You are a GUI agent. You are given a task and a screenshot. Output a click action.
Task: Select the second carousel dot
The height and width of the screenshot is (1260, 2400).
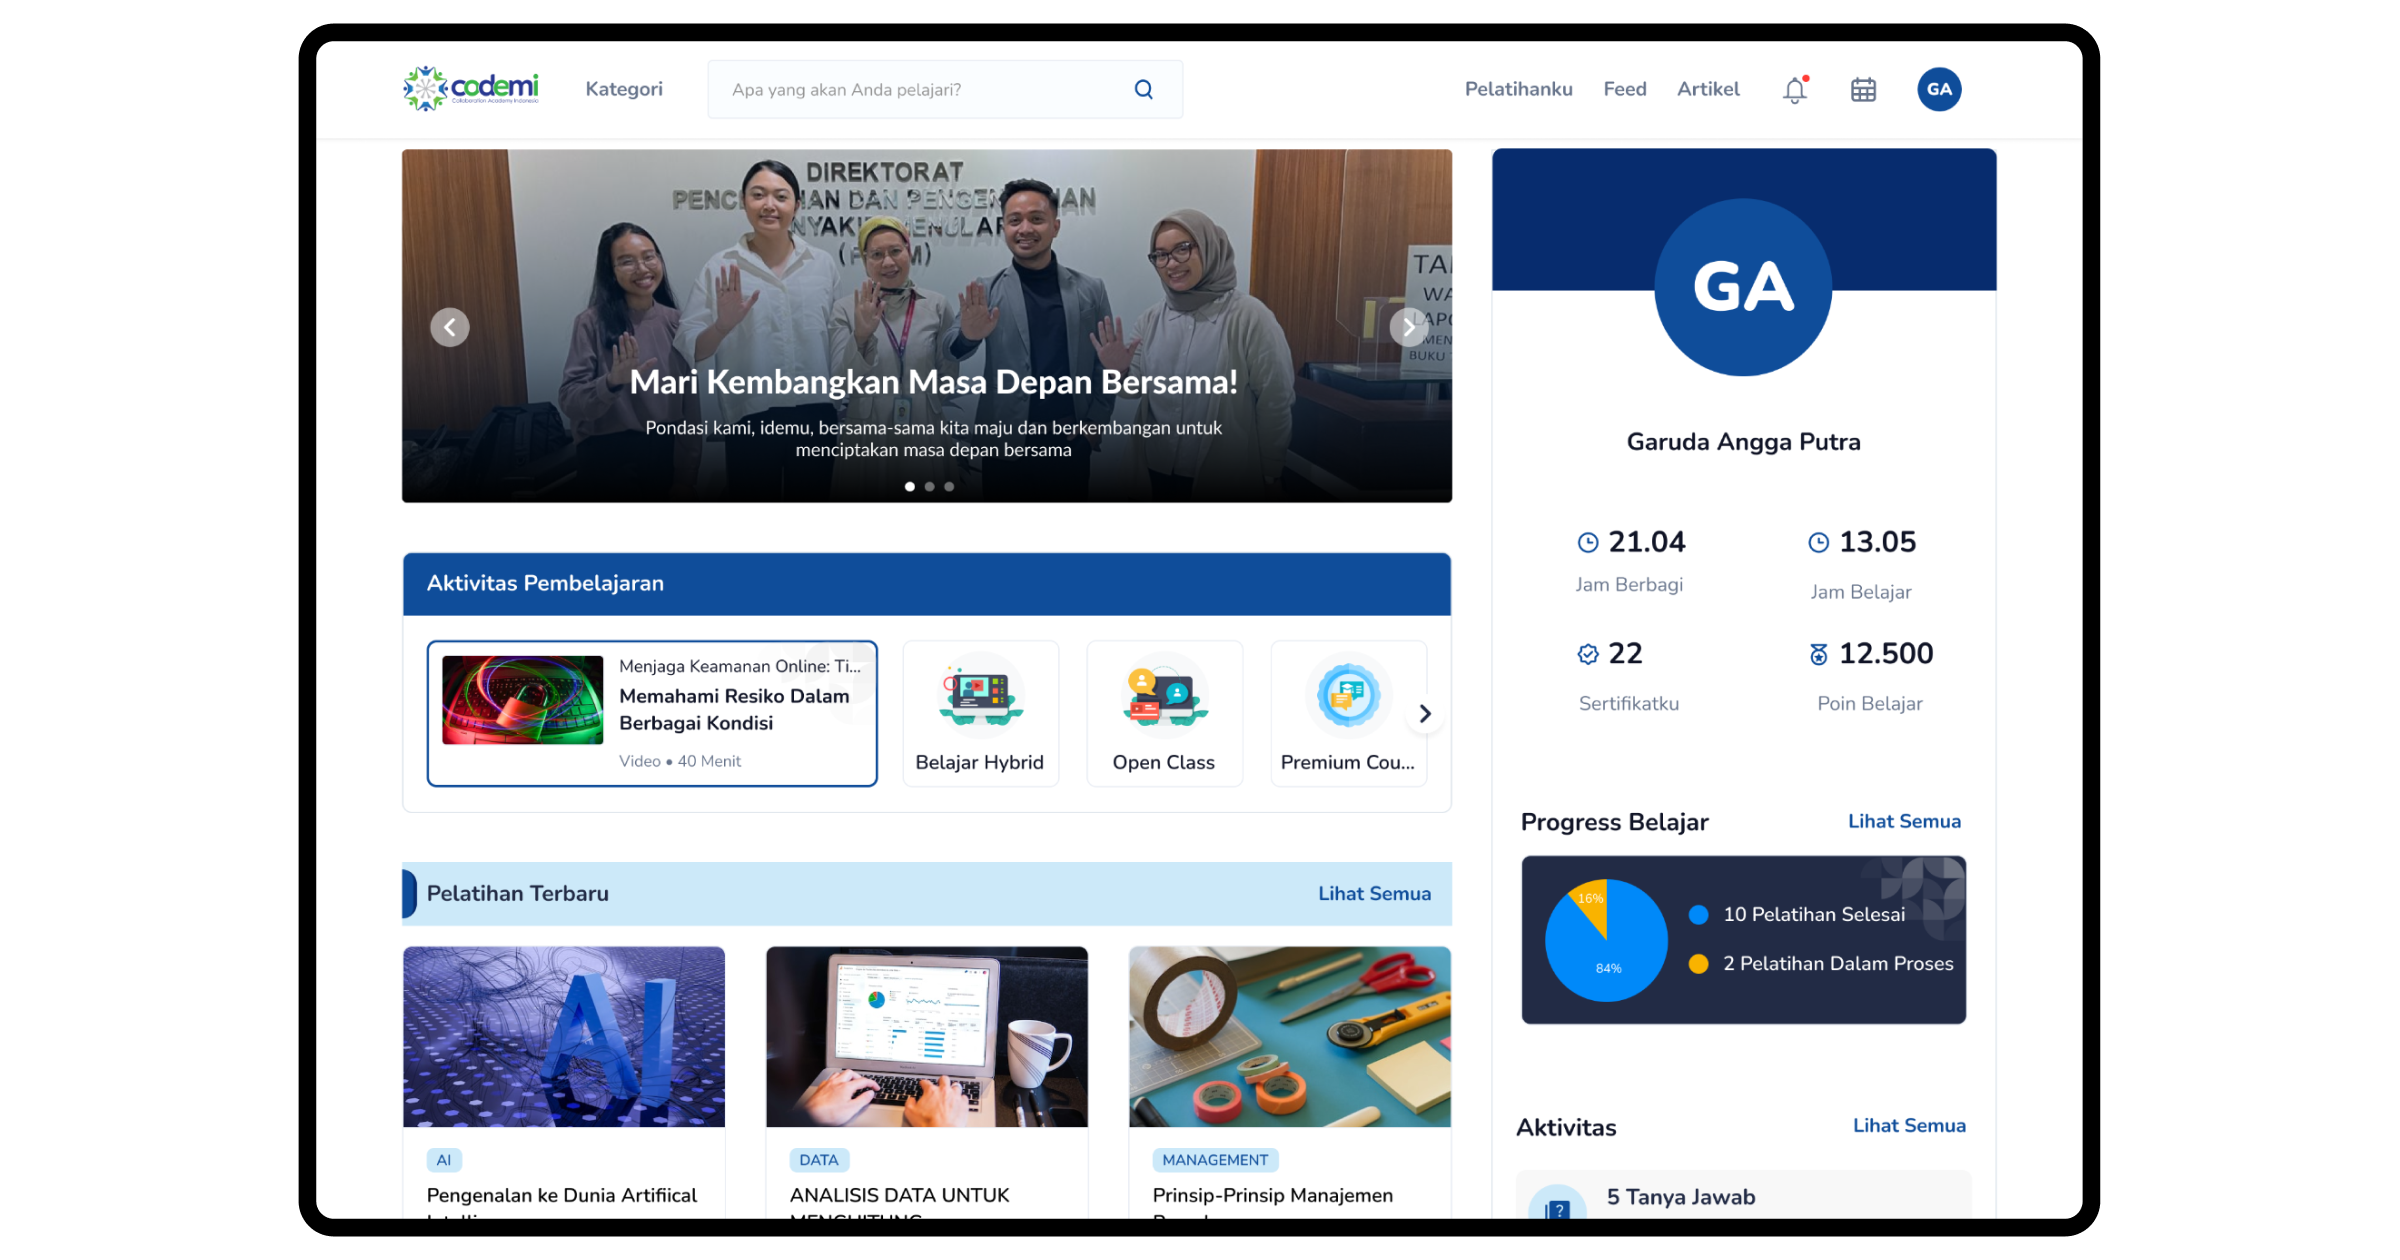930,487
